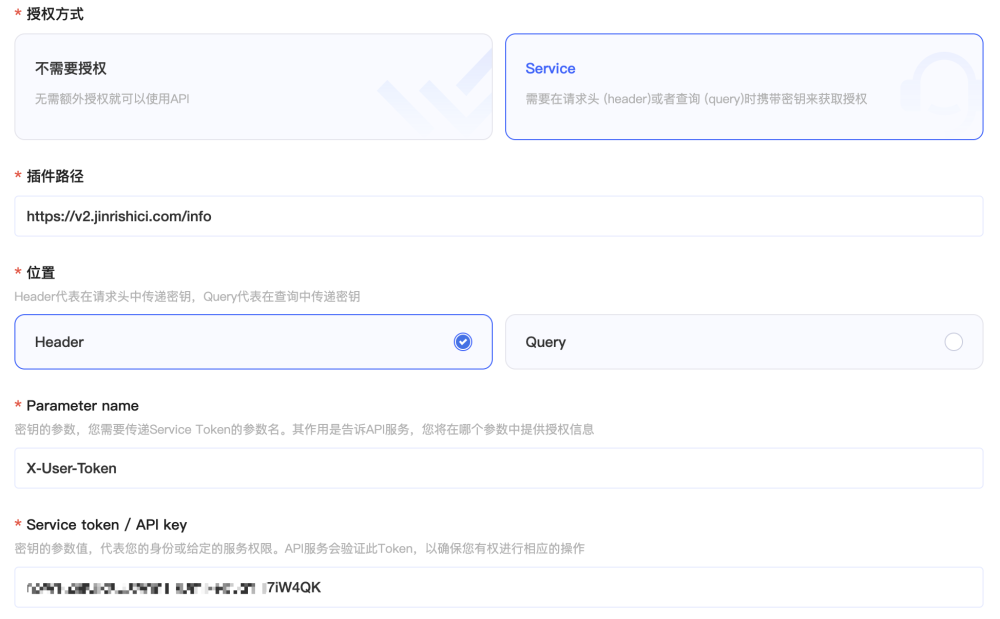Click the 位置 section label
1000x619 pixels.
pos(41,272)
